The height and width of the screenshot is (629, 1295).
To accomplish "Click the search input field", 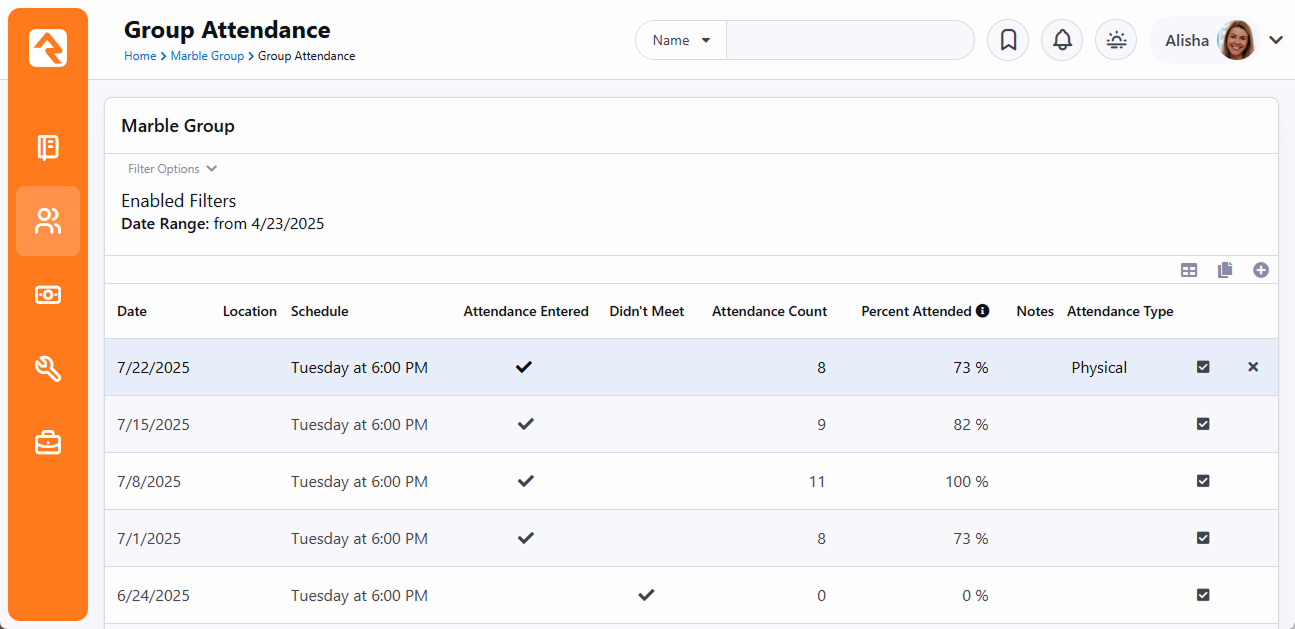I will click(850, 41).
